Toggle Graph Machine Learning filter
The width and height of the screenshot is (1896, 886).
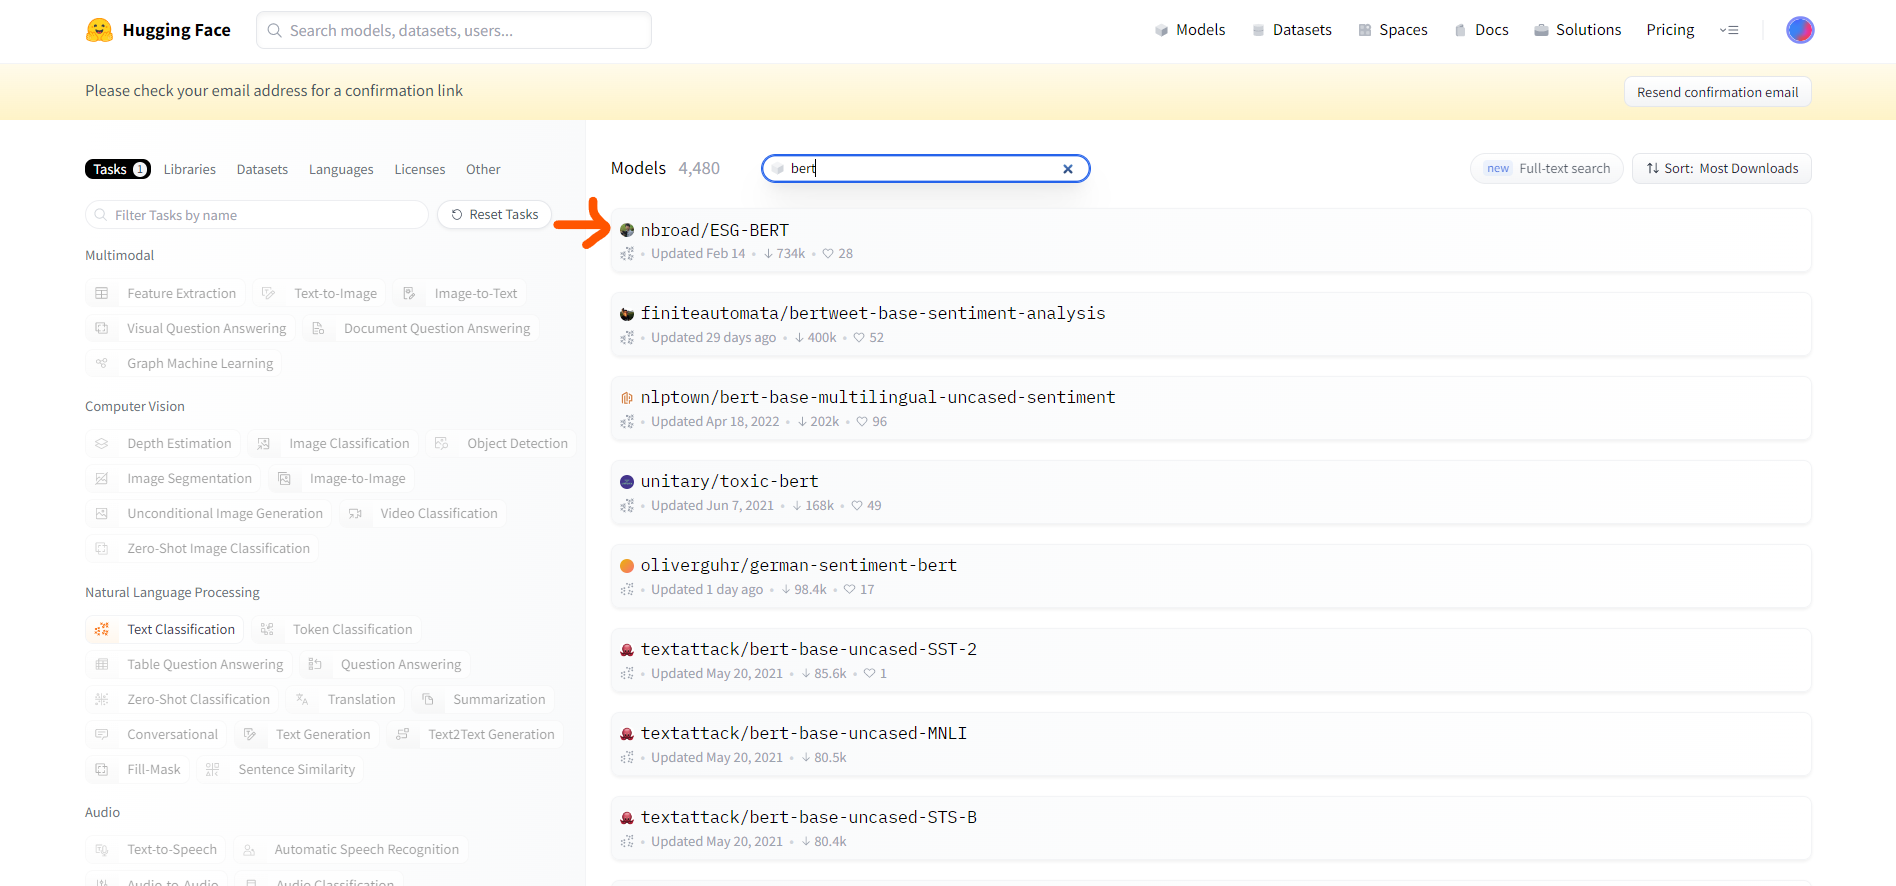click(x=184, y=363)
